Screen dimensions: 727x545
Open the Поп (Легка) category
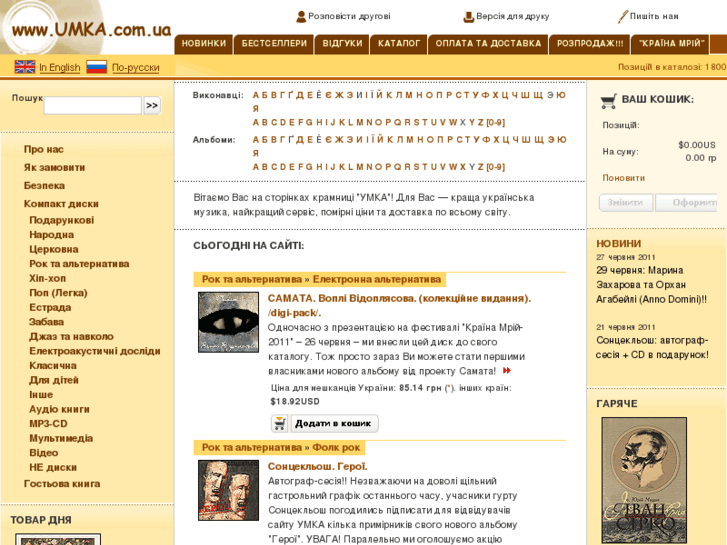pyautogui.click(x=58, y=293)
